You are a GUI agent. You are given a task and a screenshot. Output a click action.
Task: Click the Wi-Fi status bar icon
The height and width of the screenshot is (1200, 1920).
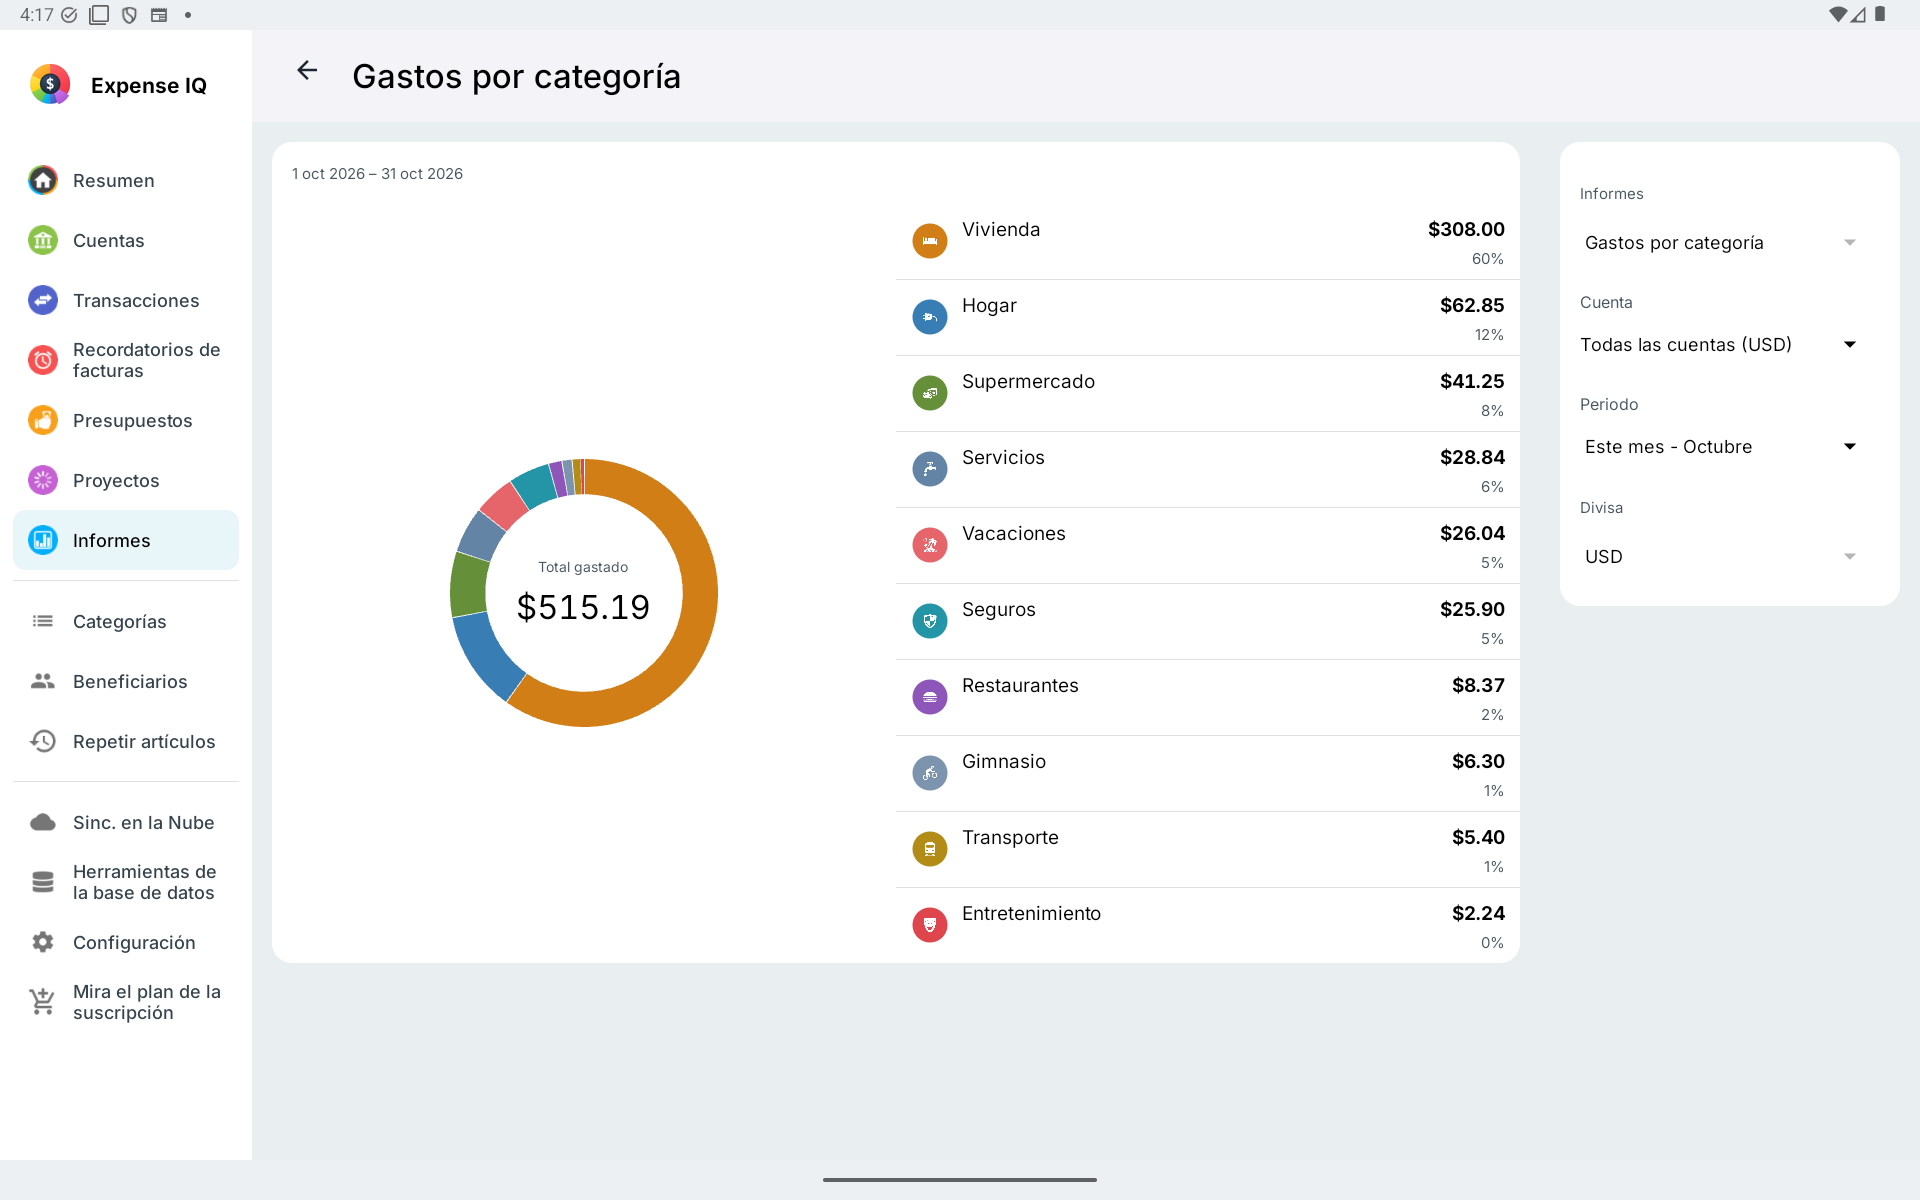[1838, 14]
